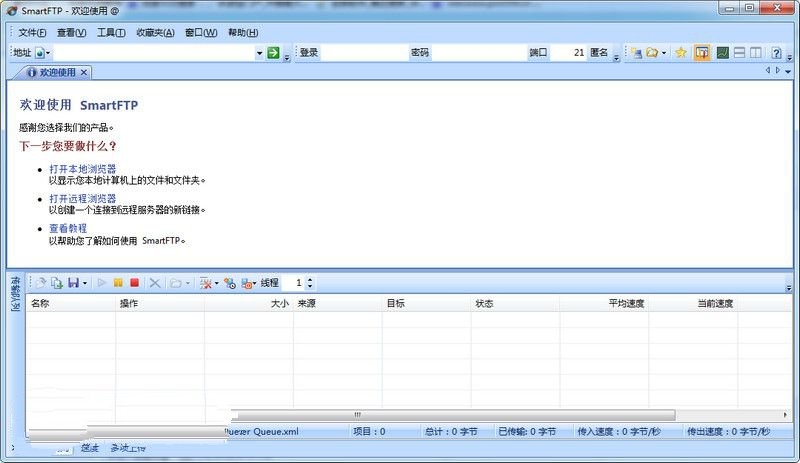The height and width of the screenshot is (463, 800).
Task: Click the delete X icon in queue toolbar
Action: click(x=155, y=282)
